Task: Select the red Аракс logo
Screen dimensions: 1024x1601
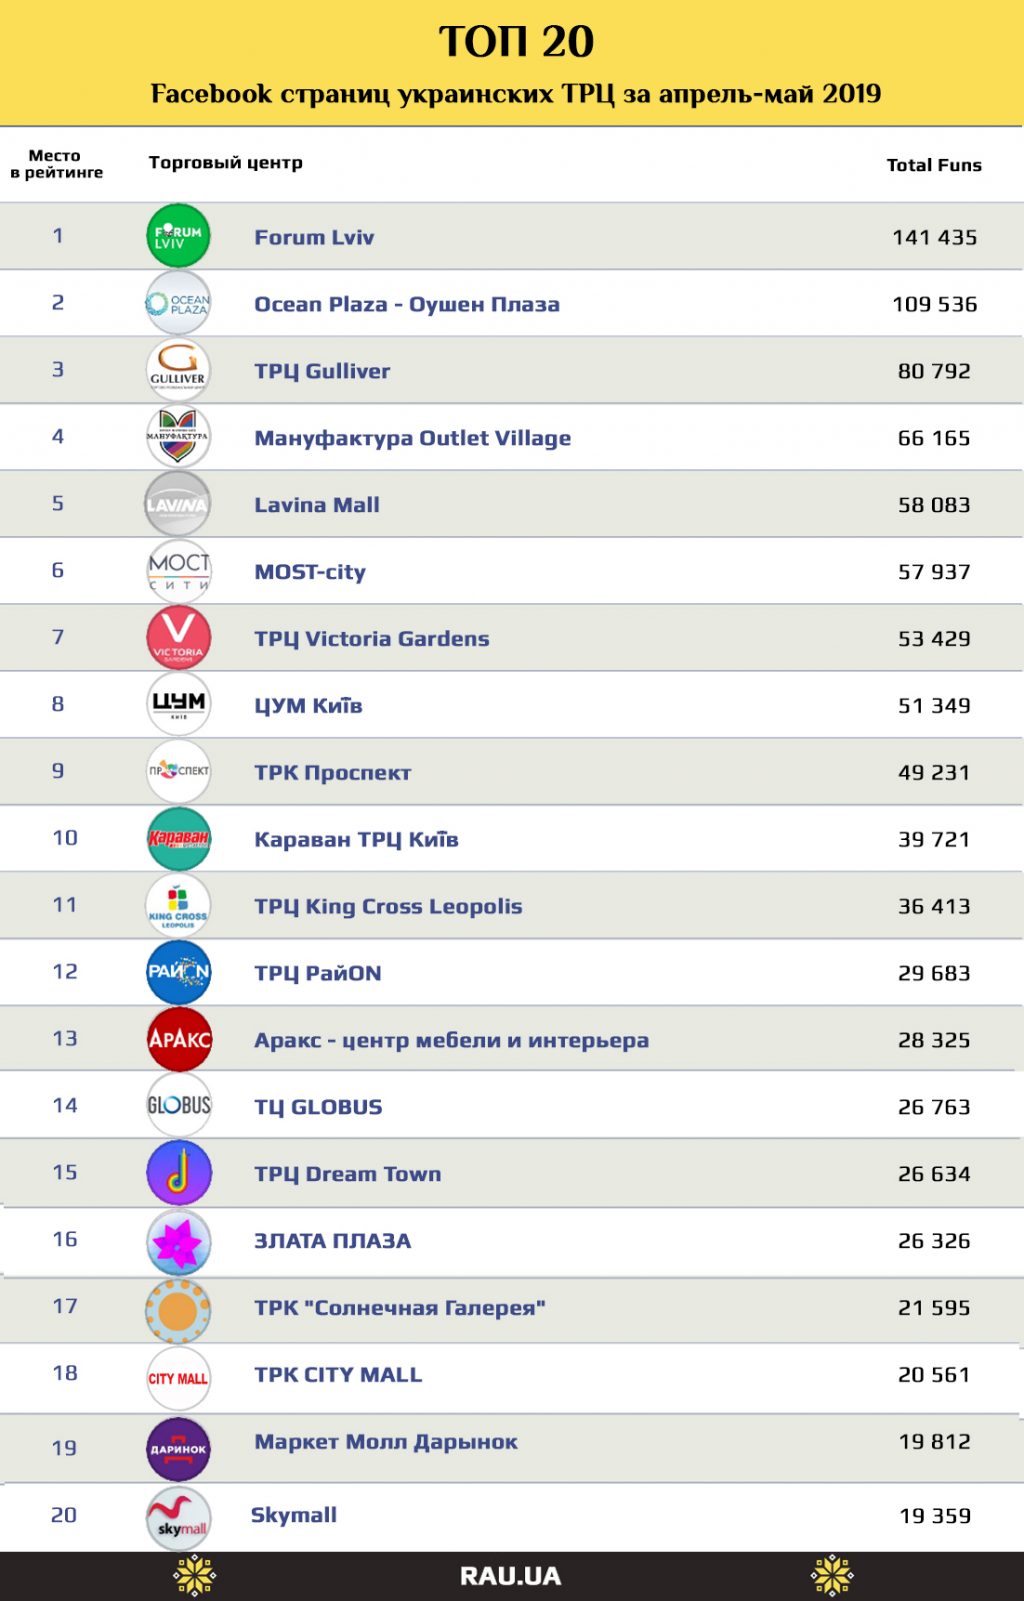Action: 178,1039
